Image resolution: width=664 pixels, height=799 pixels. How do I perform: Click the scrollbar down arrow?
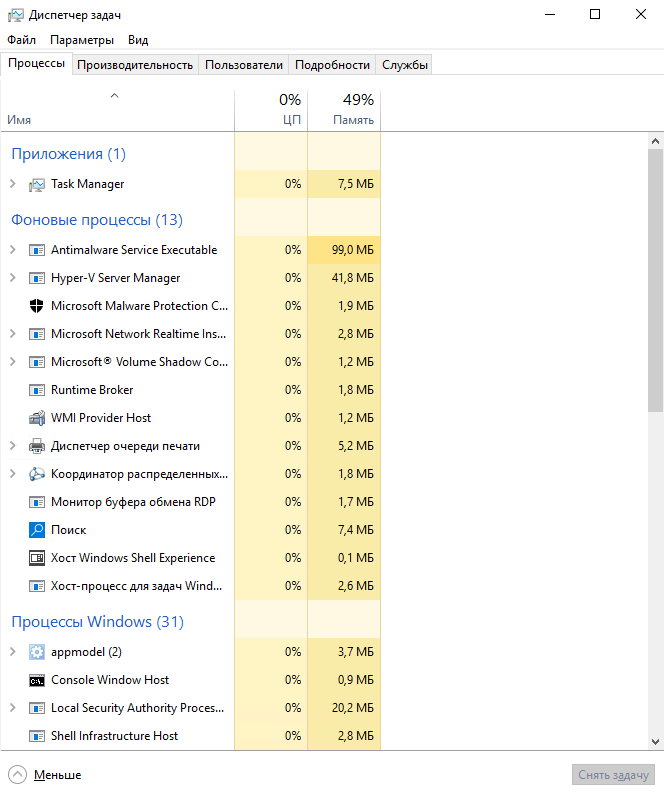[655, 742]
